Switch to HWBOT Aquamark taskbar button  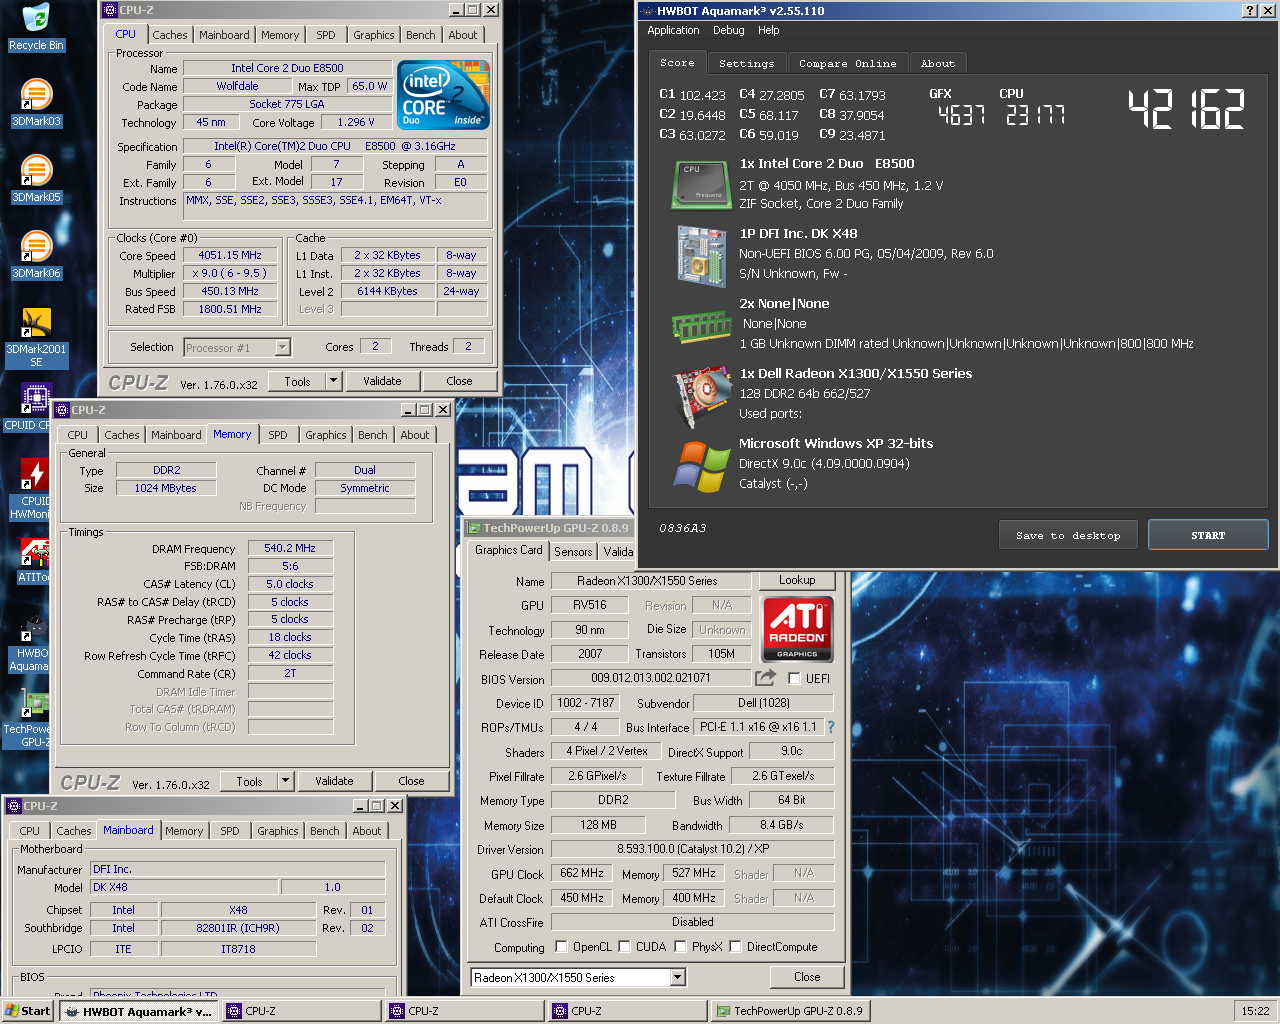[138, 1011]
